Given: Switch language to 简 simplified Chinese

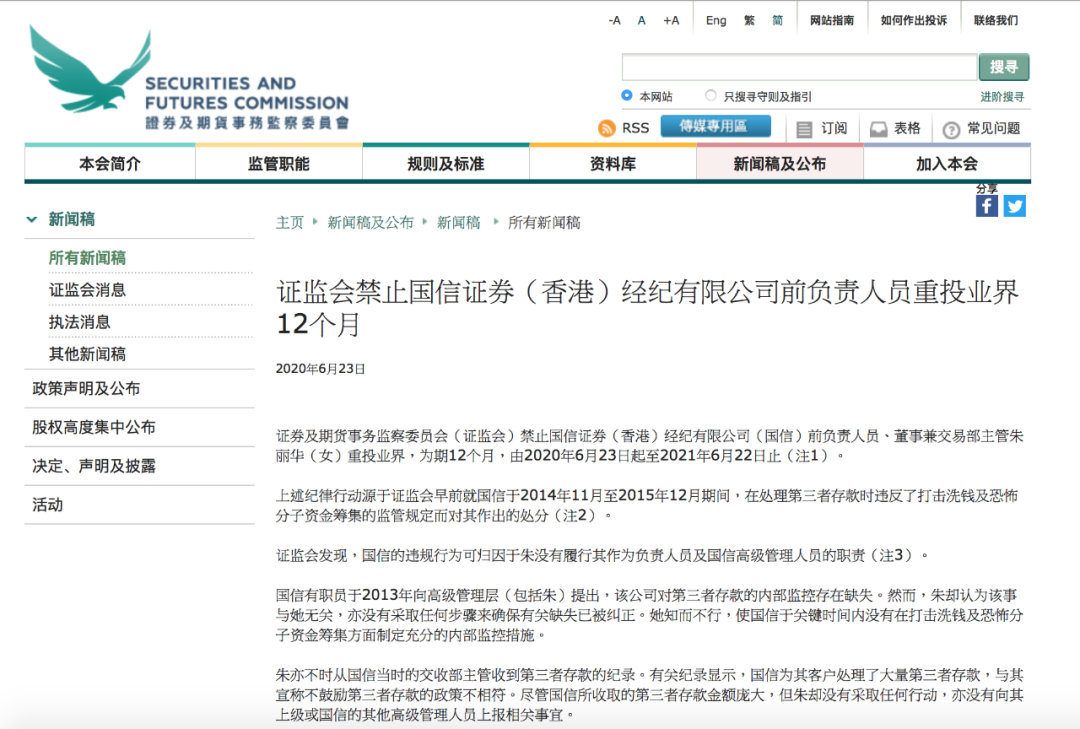Looking at the screenshot, I should pyautogui.click(x=777, y=21).
